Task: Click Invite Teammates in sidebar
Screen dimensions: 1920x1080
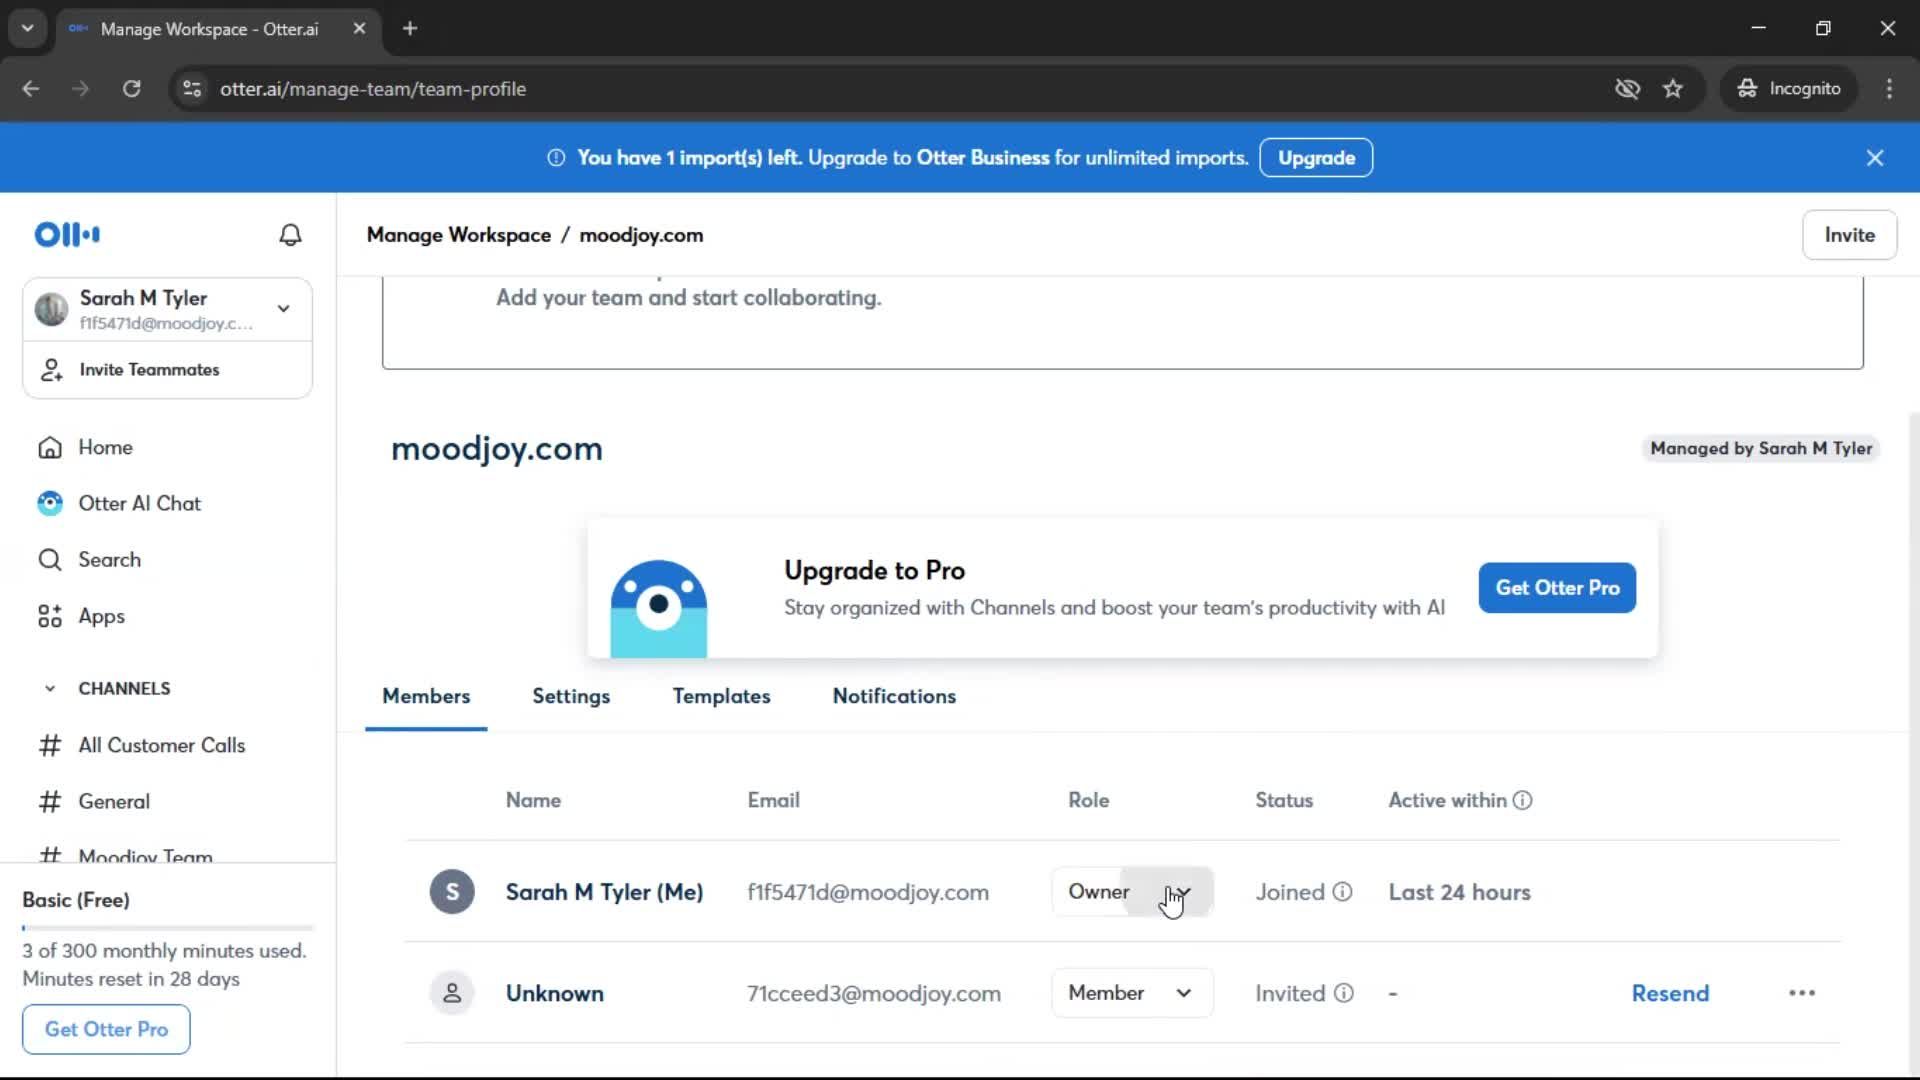Action: coord(149,370)
